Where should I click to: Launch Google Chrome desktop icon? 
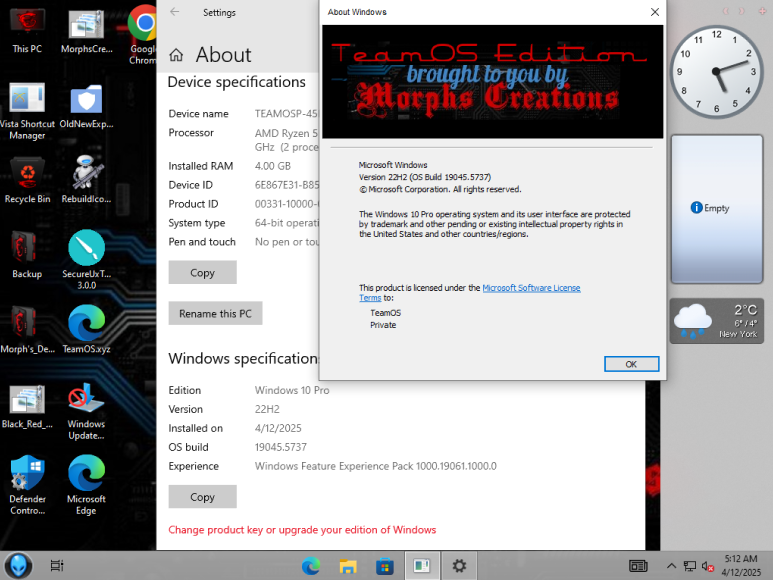point(143,34)
